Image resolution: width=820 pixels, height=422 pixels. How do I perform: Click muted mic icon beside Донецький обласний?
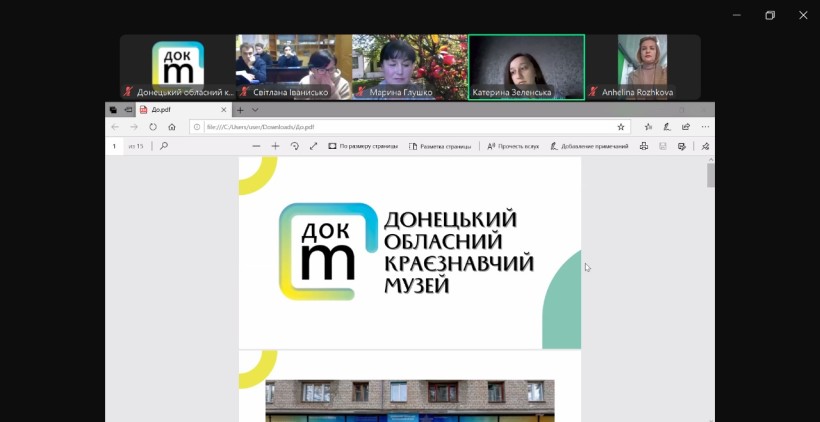pyautogui.click(x=128, y=92)
